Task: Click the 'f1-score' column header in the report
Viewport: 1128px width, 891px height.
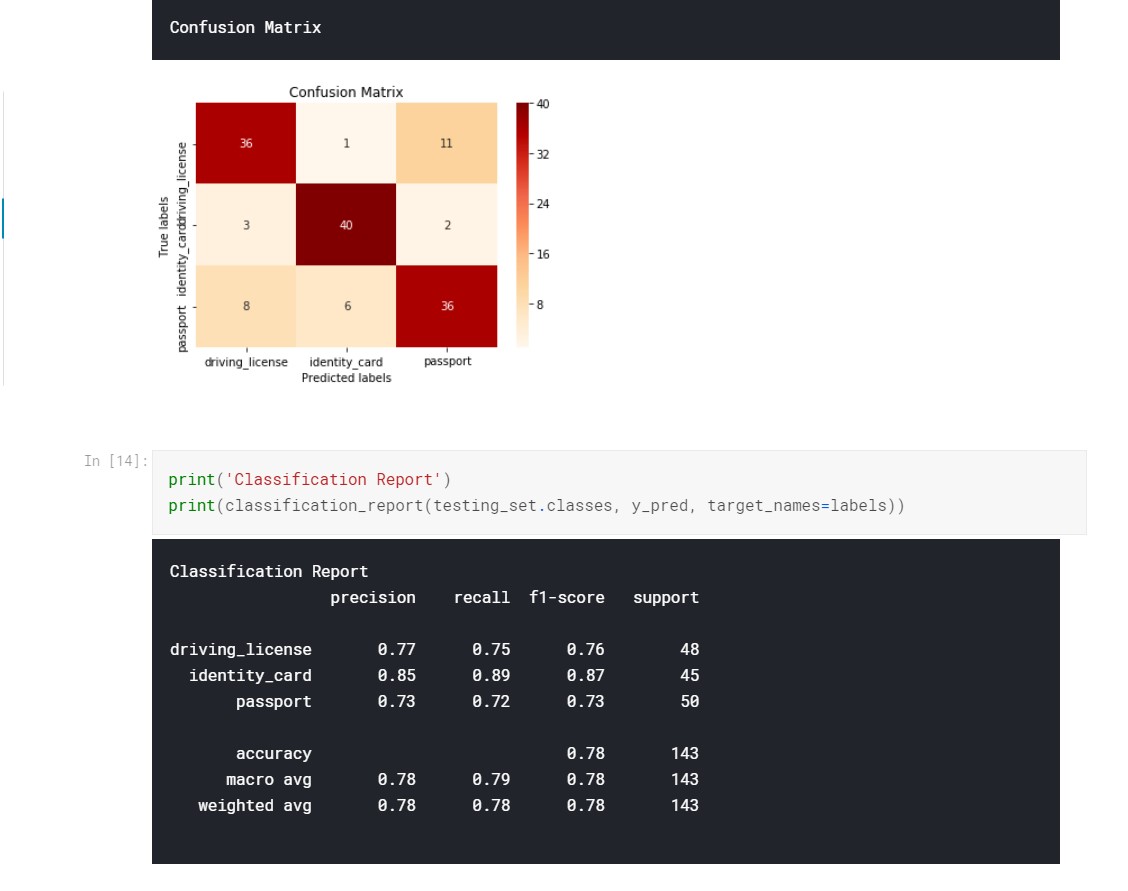Action: (x=567, y=598)
